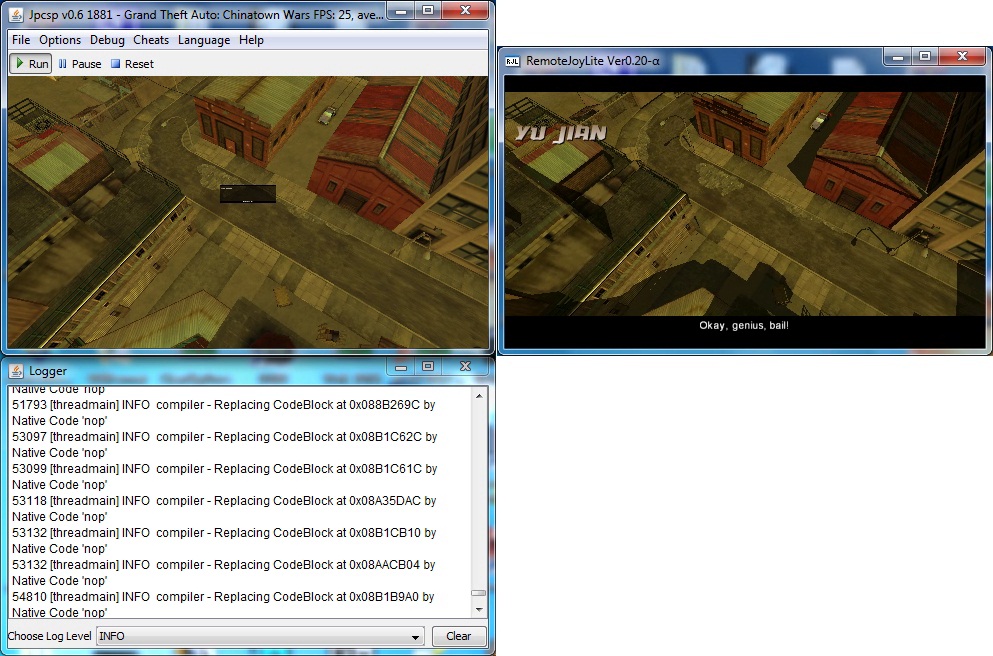
Task: Click 'YU JIAN' text in RemoteJoyLite view
Action: click(561, 133)
